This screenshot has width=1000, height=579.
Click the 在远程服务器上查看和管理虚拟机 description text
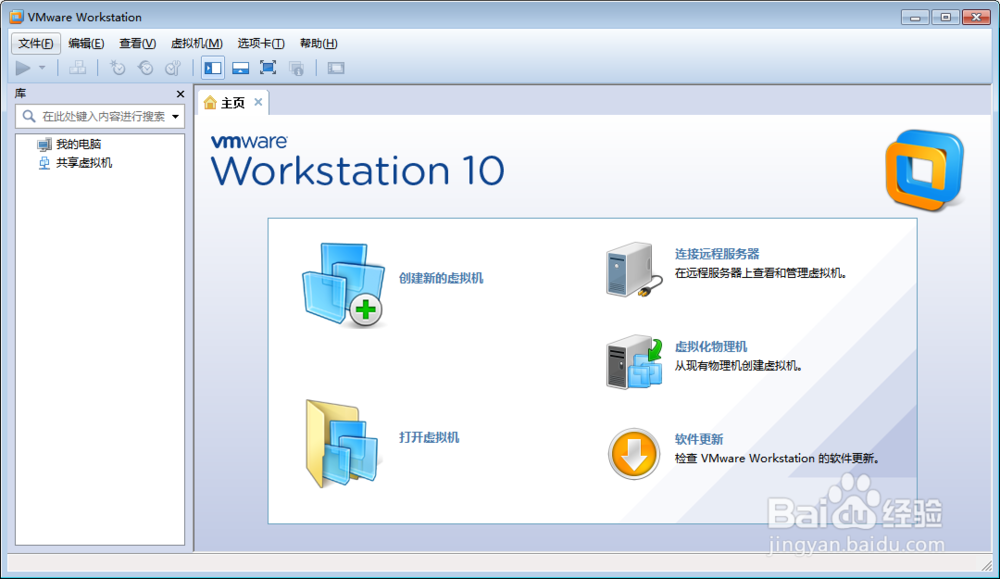coord(761,274)
